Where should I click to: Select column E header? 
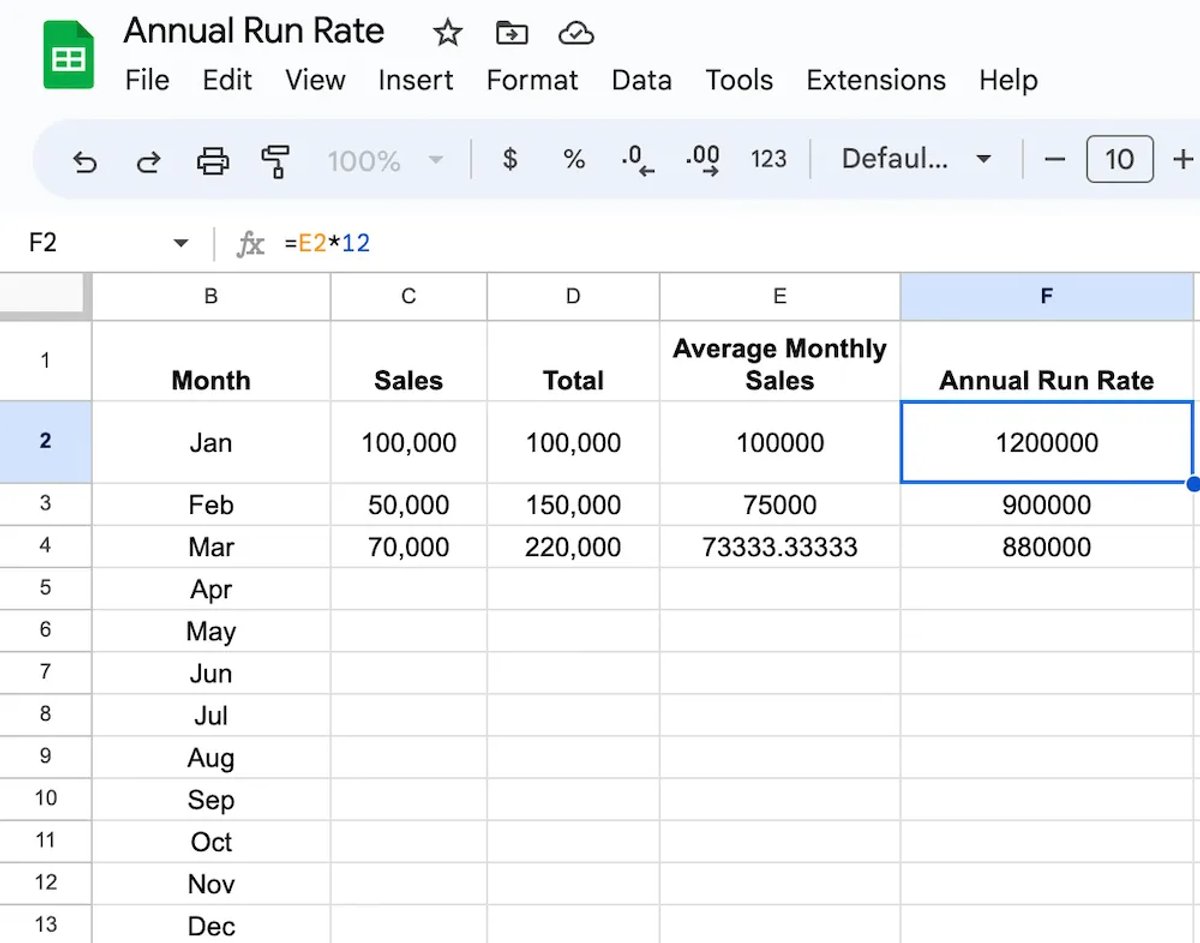tap(780, 296)
